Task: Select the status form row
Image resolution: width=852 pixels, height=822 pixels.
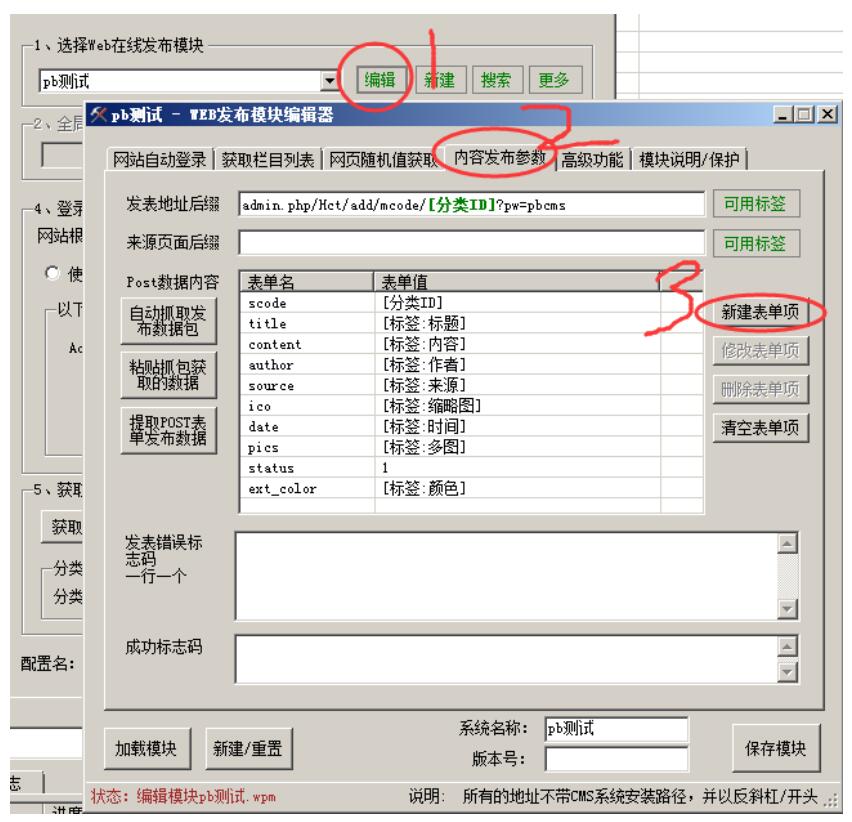Action: point(471,468)
